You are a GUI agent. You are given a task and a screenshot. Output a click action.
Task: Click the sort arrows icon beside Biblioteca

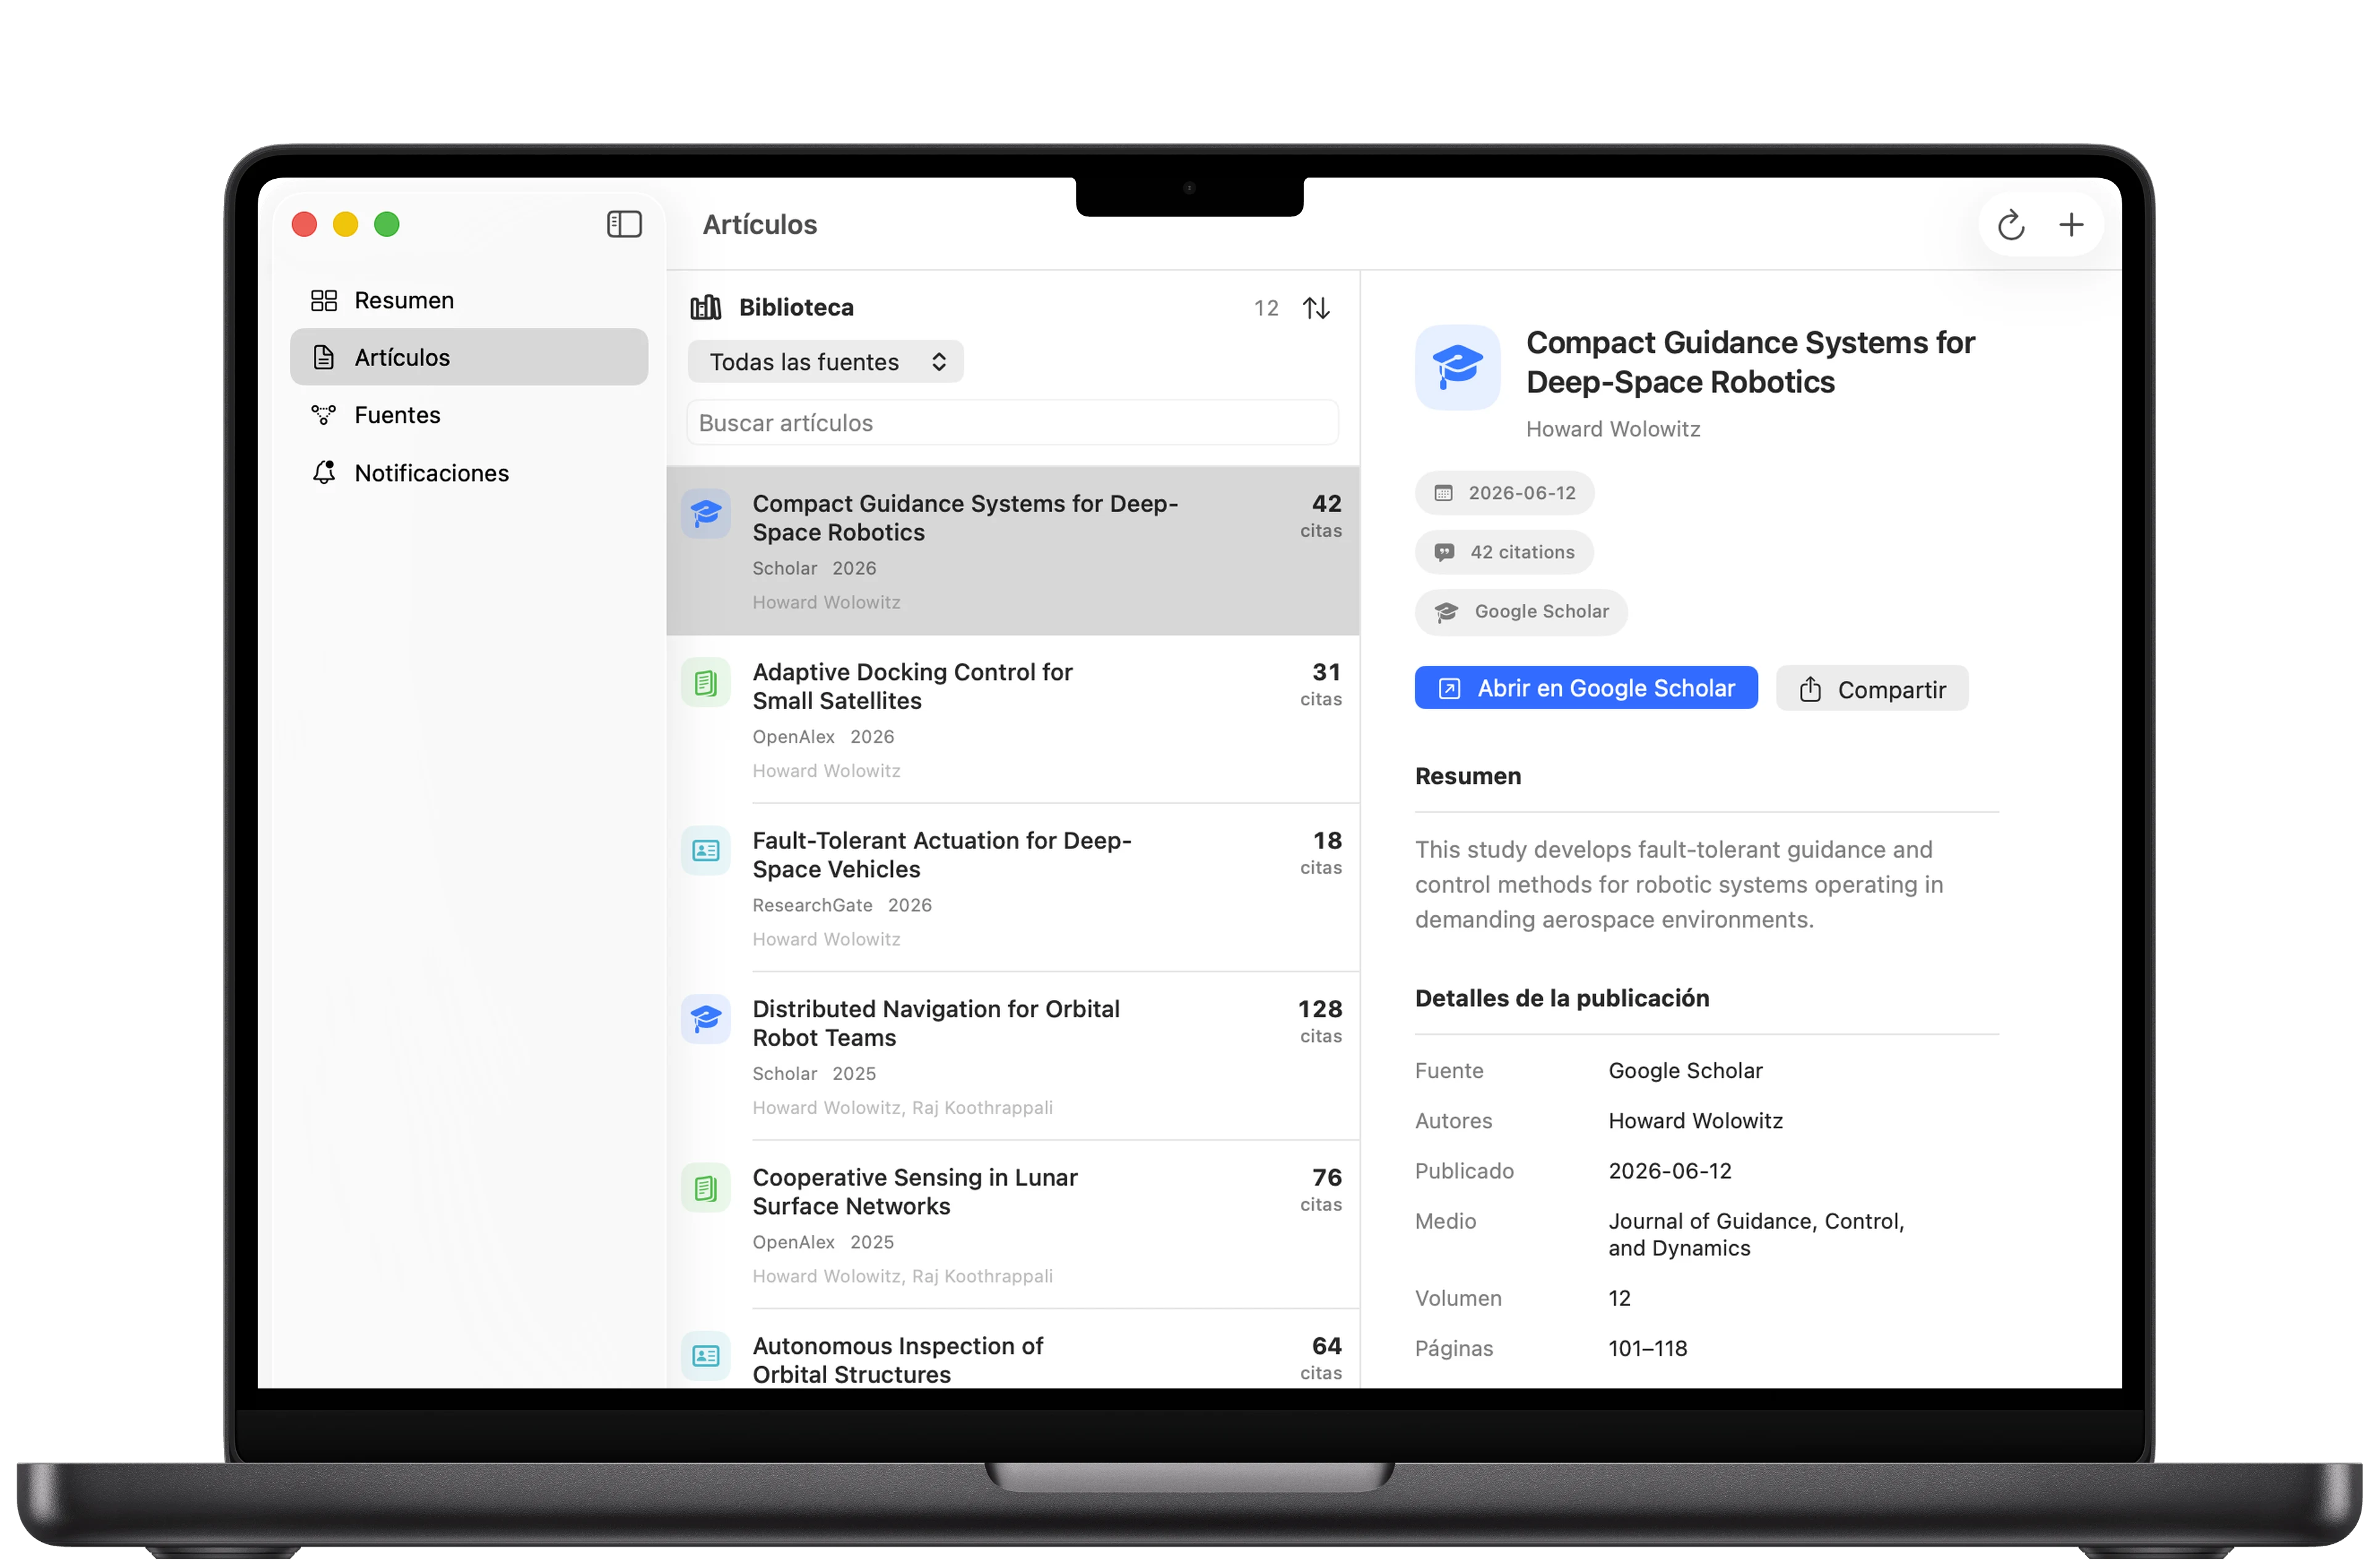tap(1316, 308)
